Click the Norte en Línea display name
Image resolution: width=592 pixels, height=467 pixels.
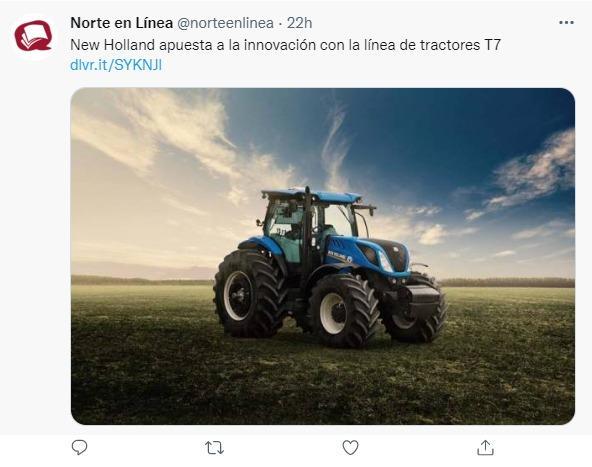[x=122, y=23]
